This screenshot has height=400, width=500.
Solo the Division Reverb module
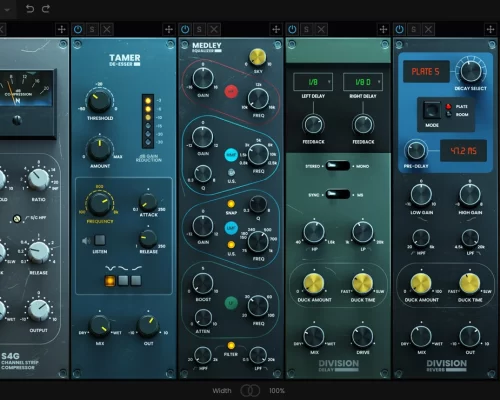click(x=414, y=29)
